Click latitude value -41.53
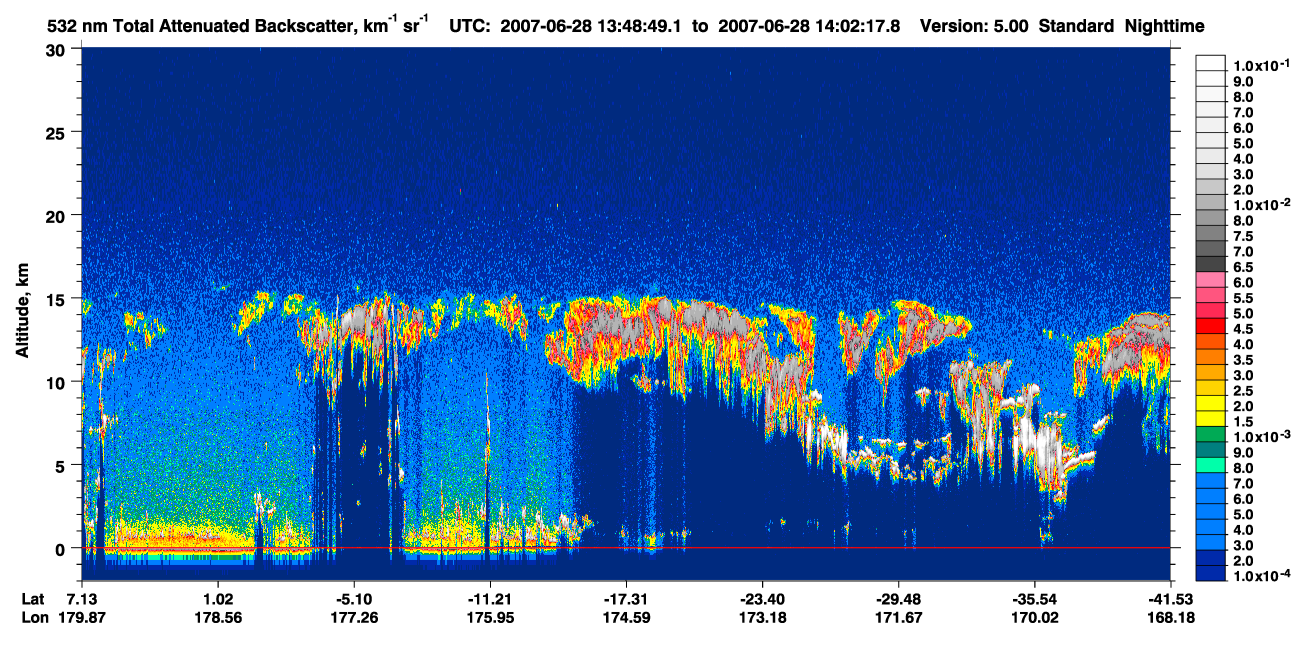1300x667 pixels. pos(1171,599)
